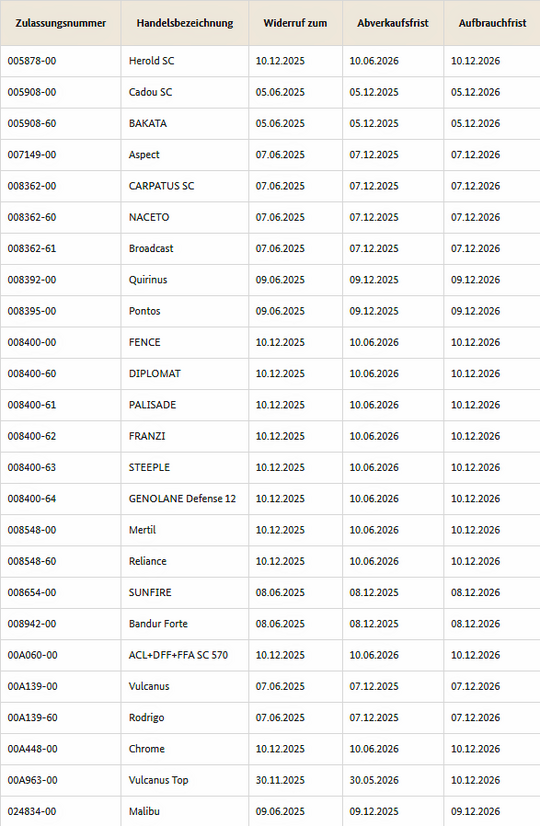The width and height of the screenshot is (540, 826).
Task: Select the Vulcanus Top product name
Action: 159,780
